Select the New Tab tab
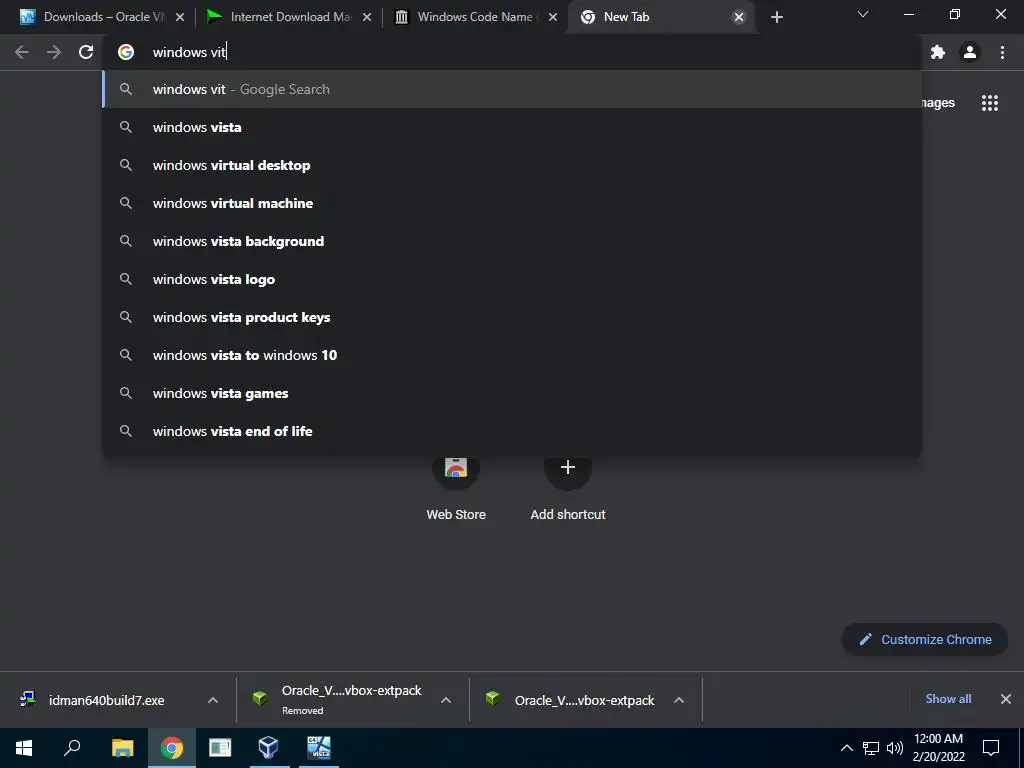 coord(660,17)
